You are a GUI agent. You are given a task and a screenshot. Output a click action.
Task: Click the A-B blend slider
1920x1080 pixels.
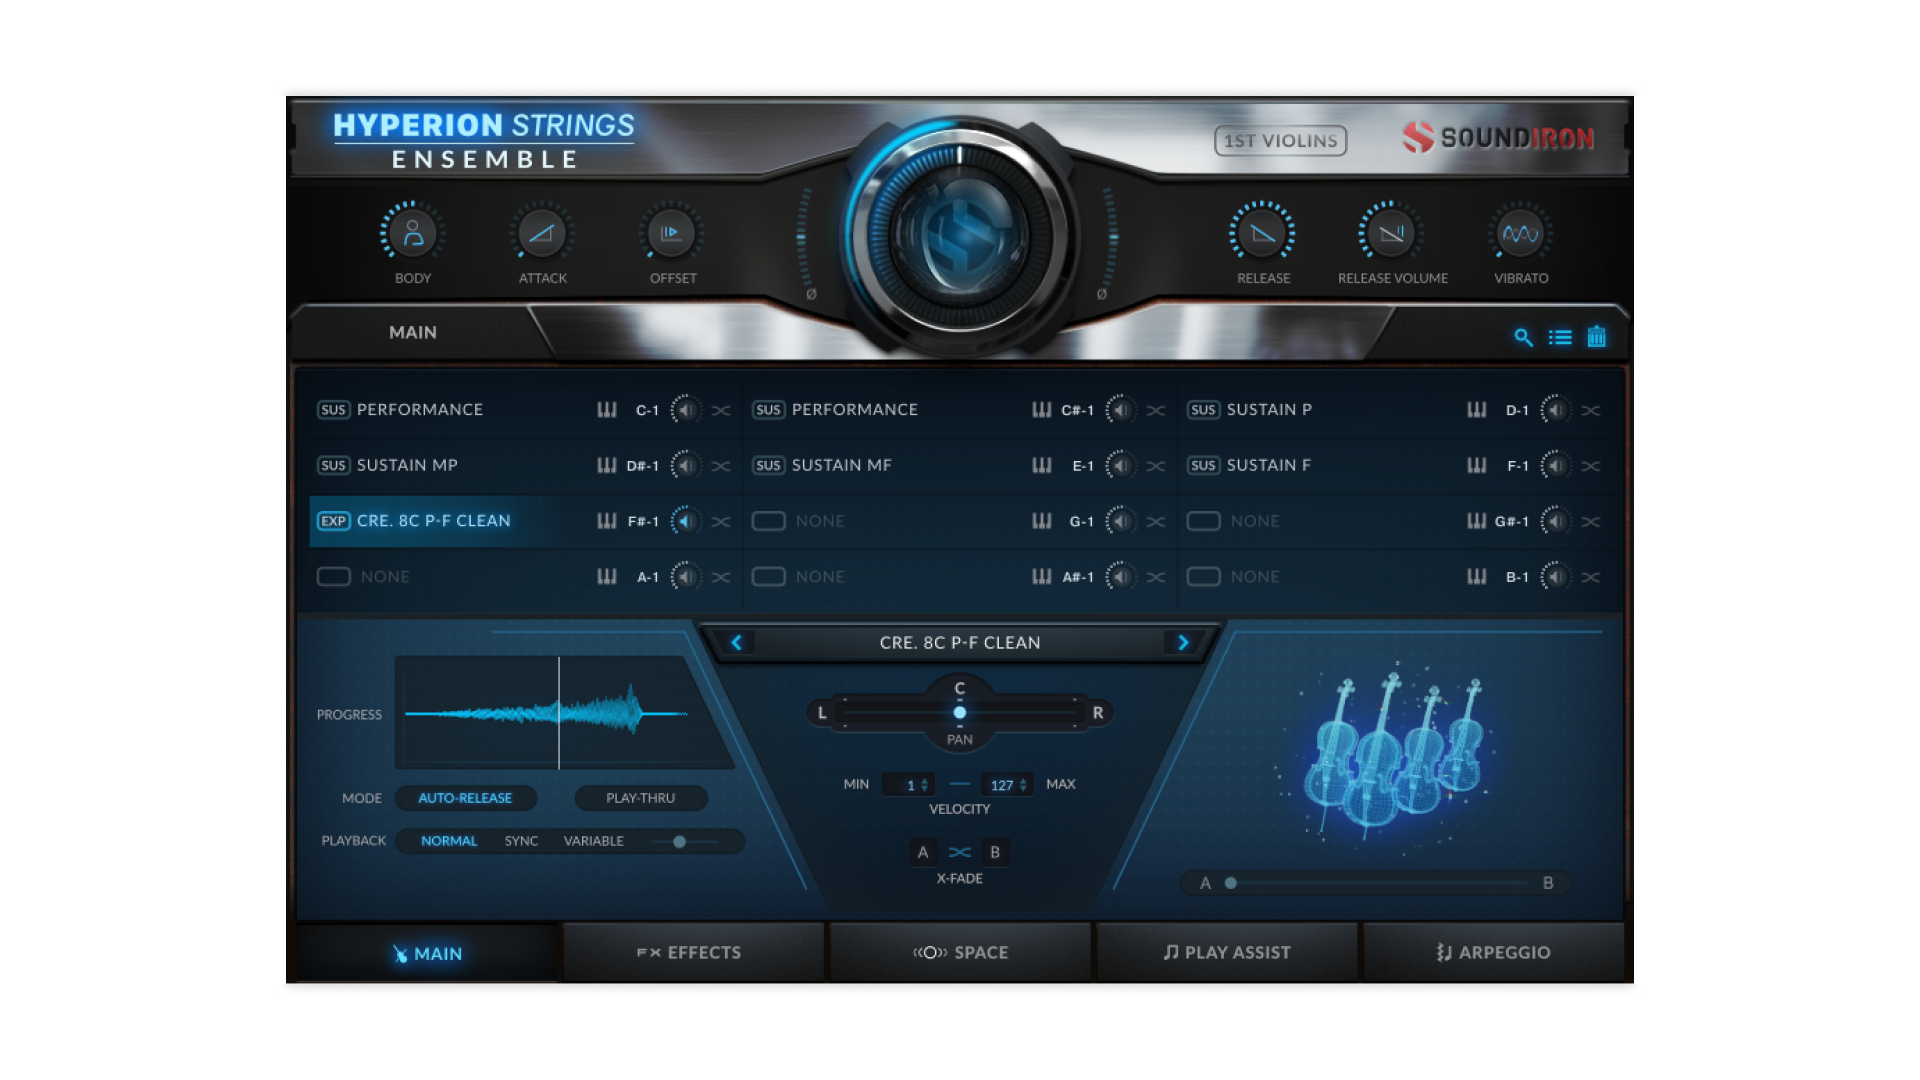(x=1376, y=883)
